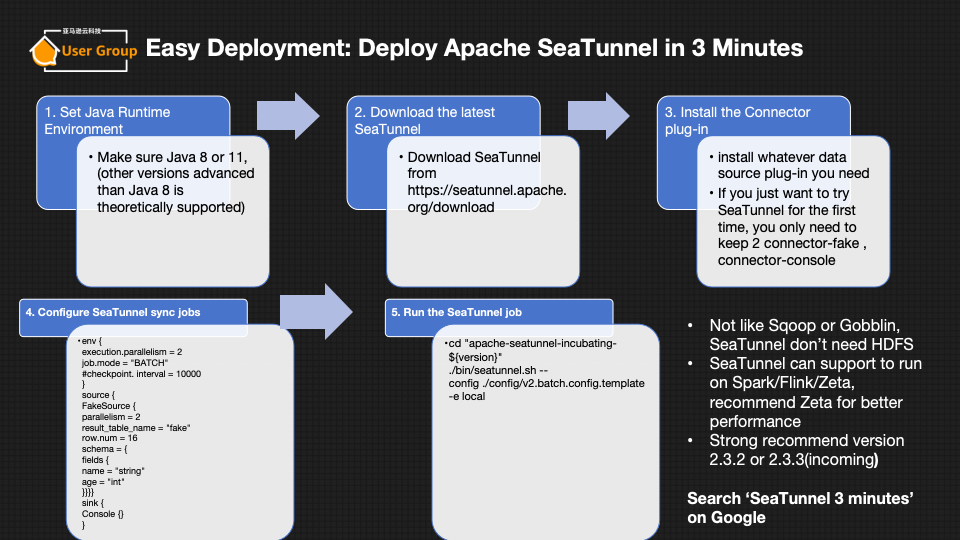960x540 pixels.
Task: Click the 'on Google' text line
Action: (726, 518)
